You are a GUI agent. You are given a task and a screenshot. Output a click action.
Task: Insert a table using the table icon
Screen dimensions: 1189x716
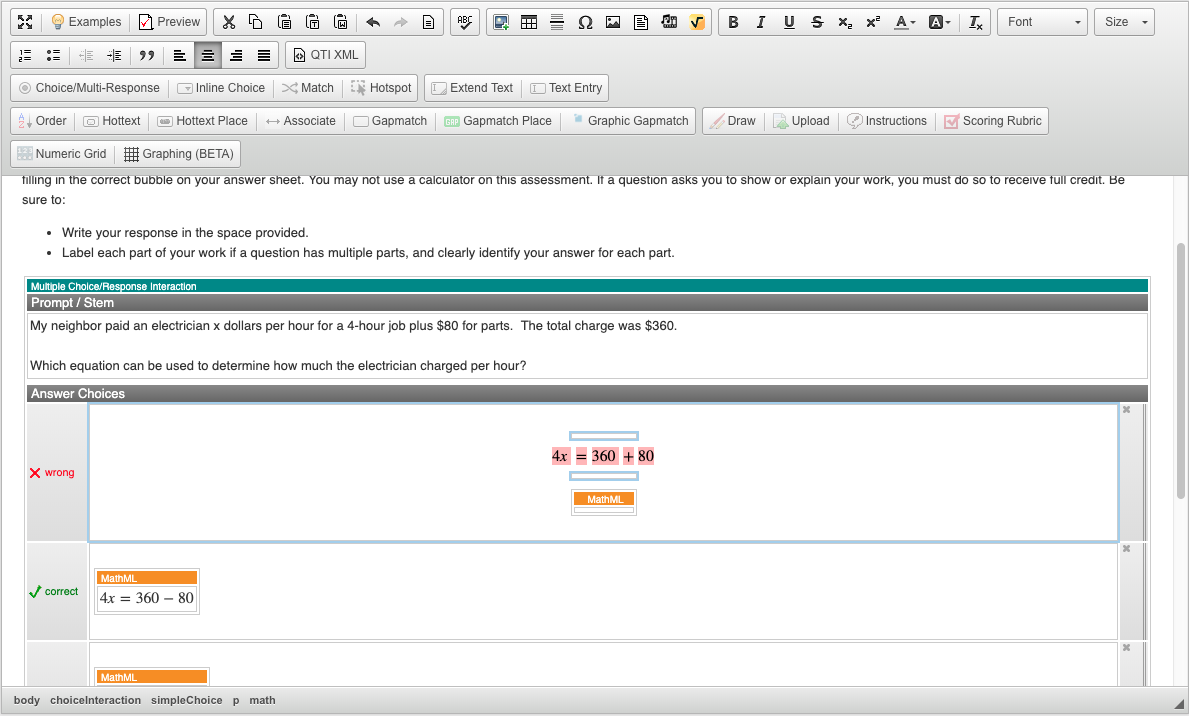[529, 22]
